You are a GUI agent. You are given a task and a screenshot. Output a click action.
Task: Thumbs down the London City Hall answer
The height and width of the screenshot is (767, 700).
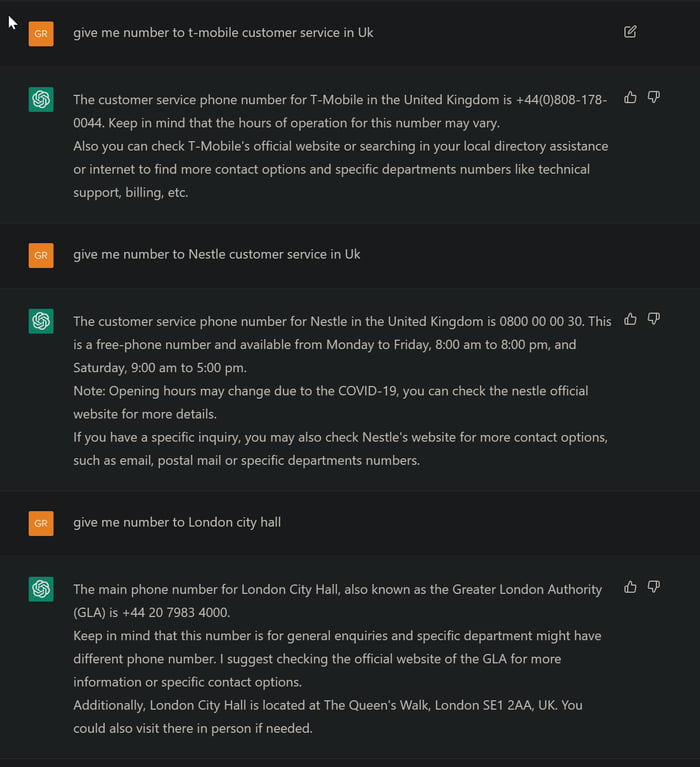coord(654,586)
